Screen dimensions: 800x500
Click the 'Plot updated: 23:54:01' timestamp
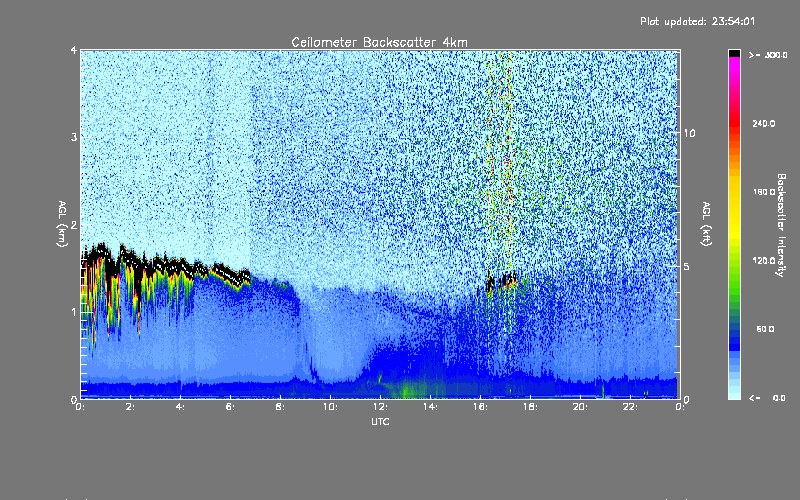[x=697, y=21]
